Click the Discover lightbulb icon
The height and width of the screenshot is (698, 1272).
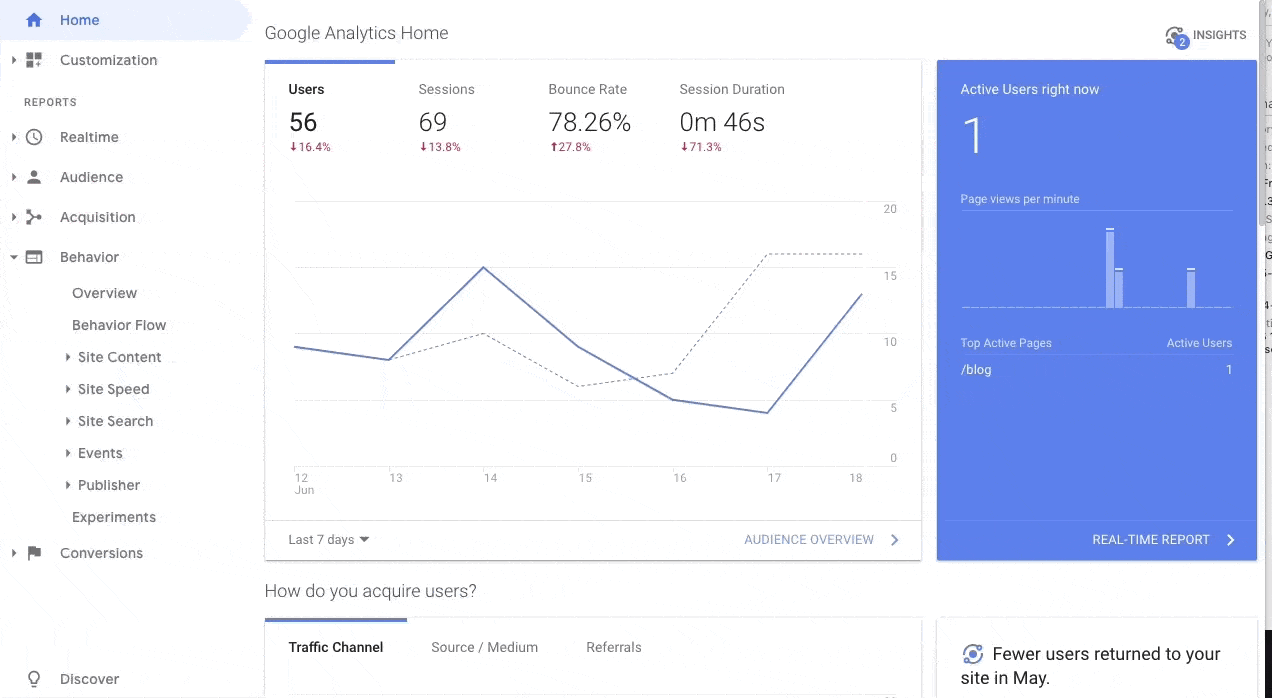(x=34, y=679)
